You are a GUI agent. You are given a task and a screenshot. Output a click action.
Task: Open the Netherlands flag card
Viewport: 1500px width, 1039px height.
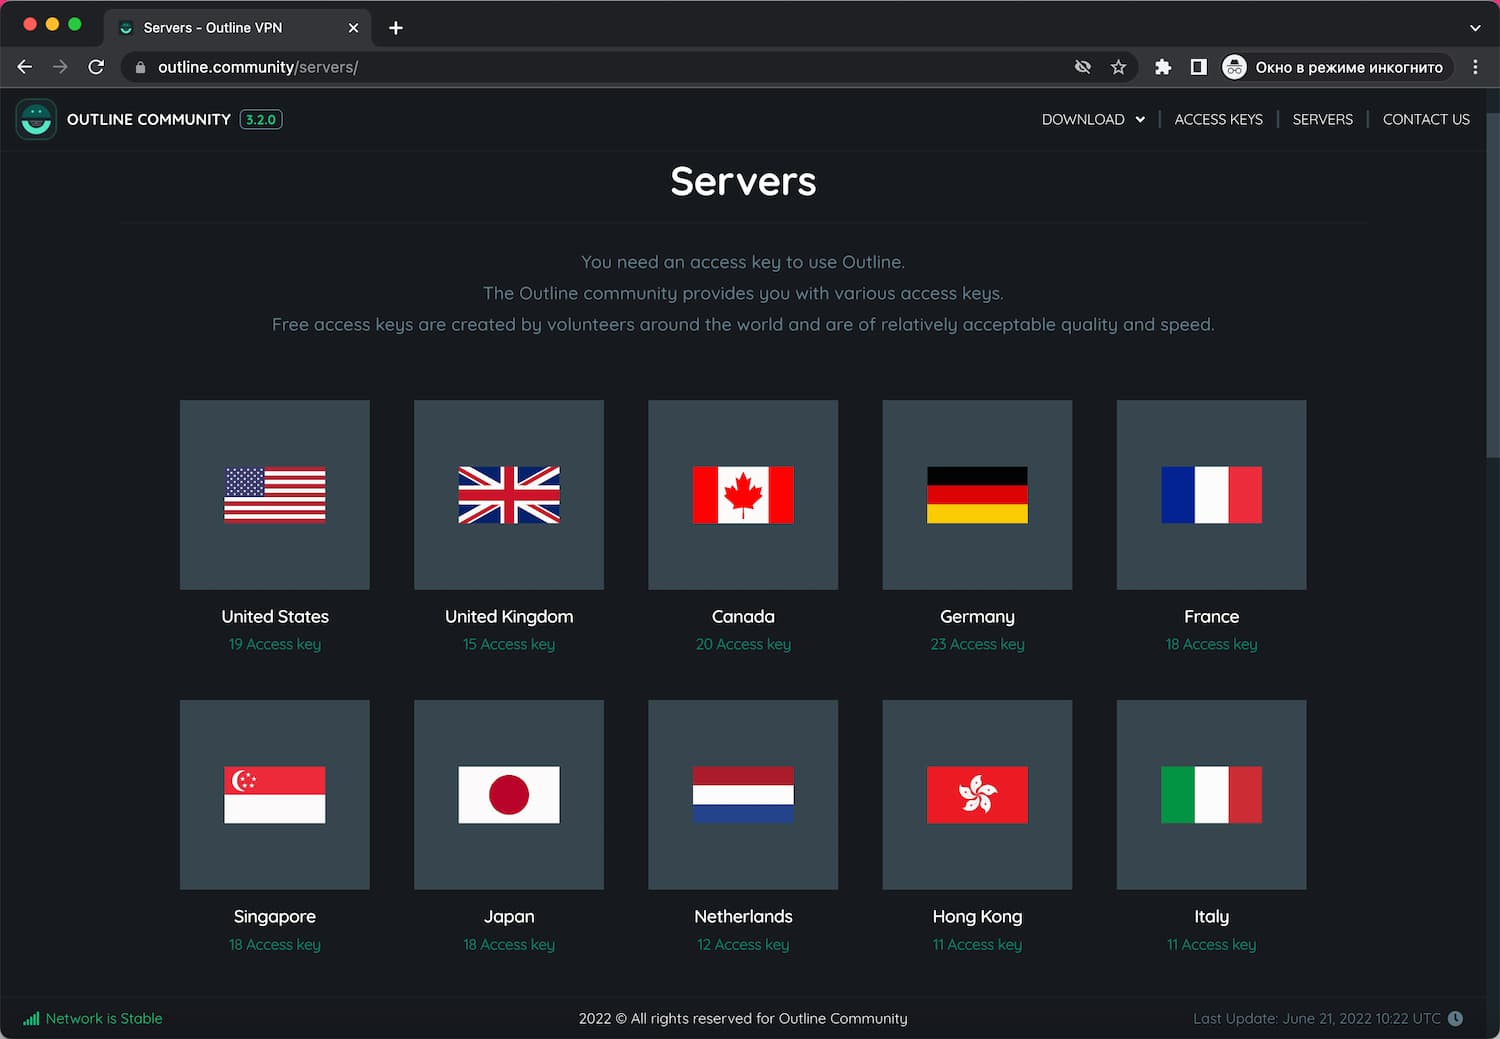(743, 795)
